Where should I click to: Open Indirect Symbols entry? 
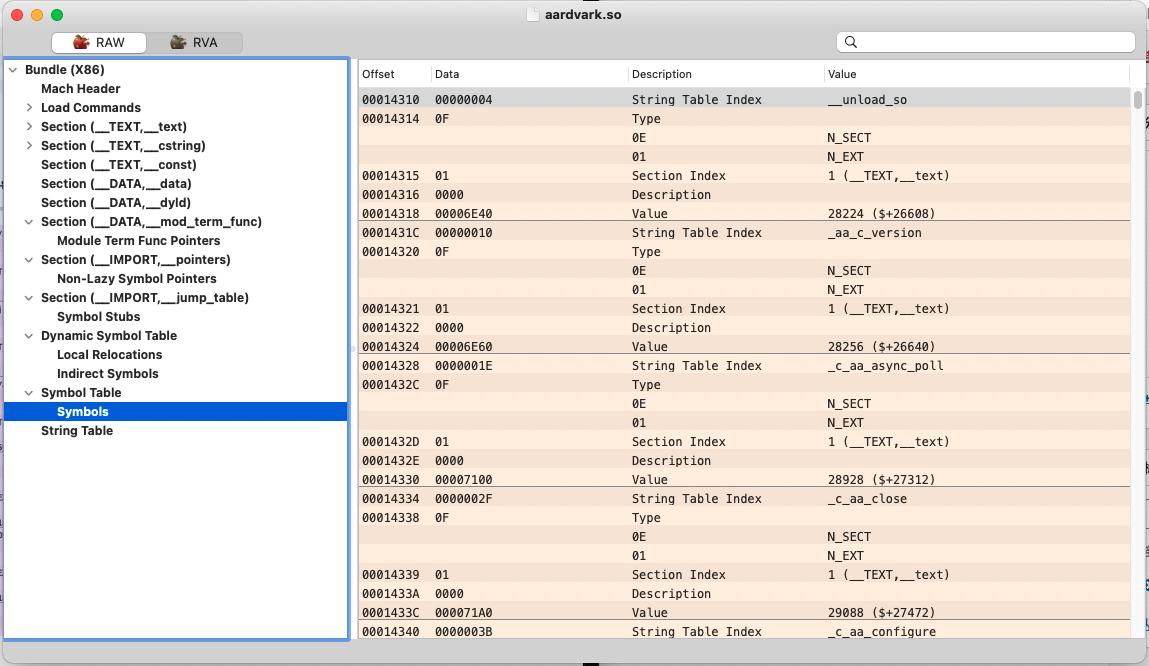108,374
